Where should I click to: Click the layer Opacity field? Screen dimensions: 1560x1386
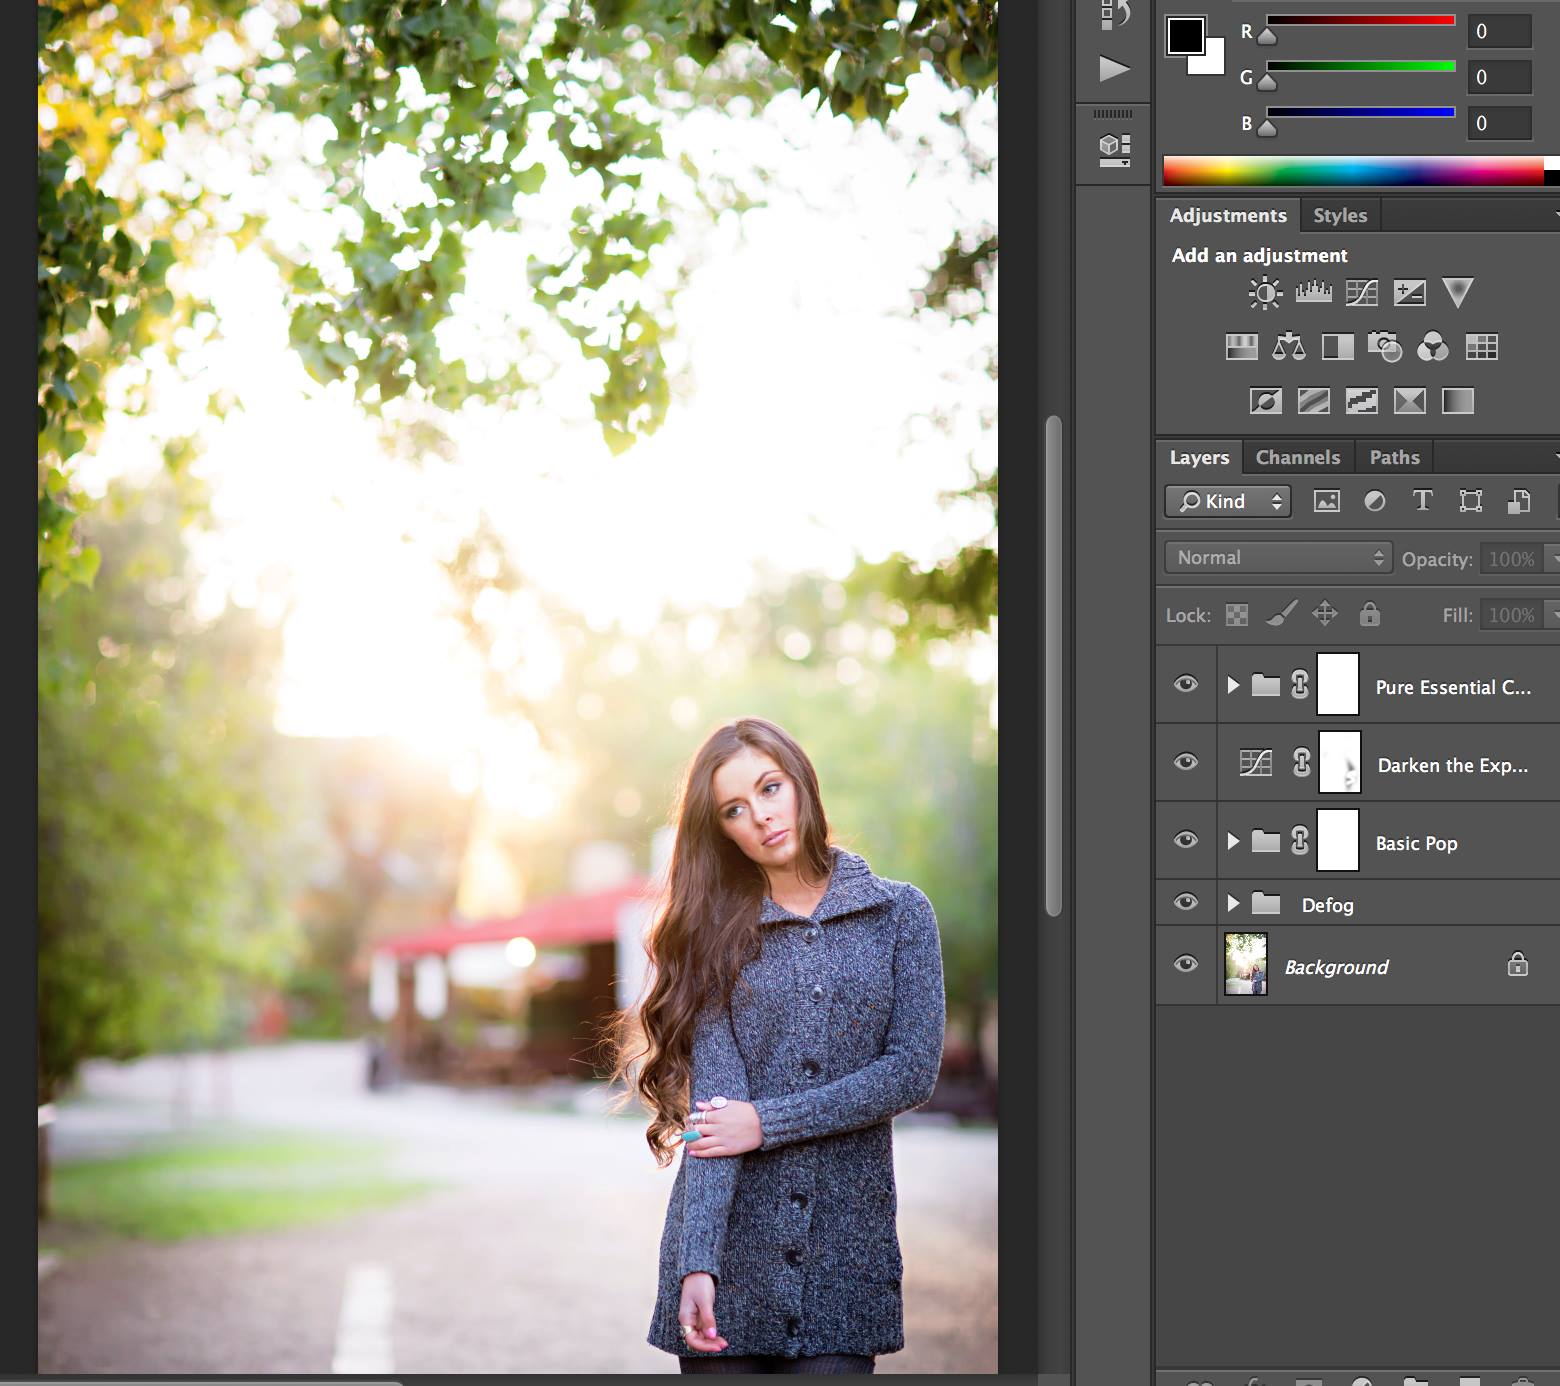click(1511, 559)
